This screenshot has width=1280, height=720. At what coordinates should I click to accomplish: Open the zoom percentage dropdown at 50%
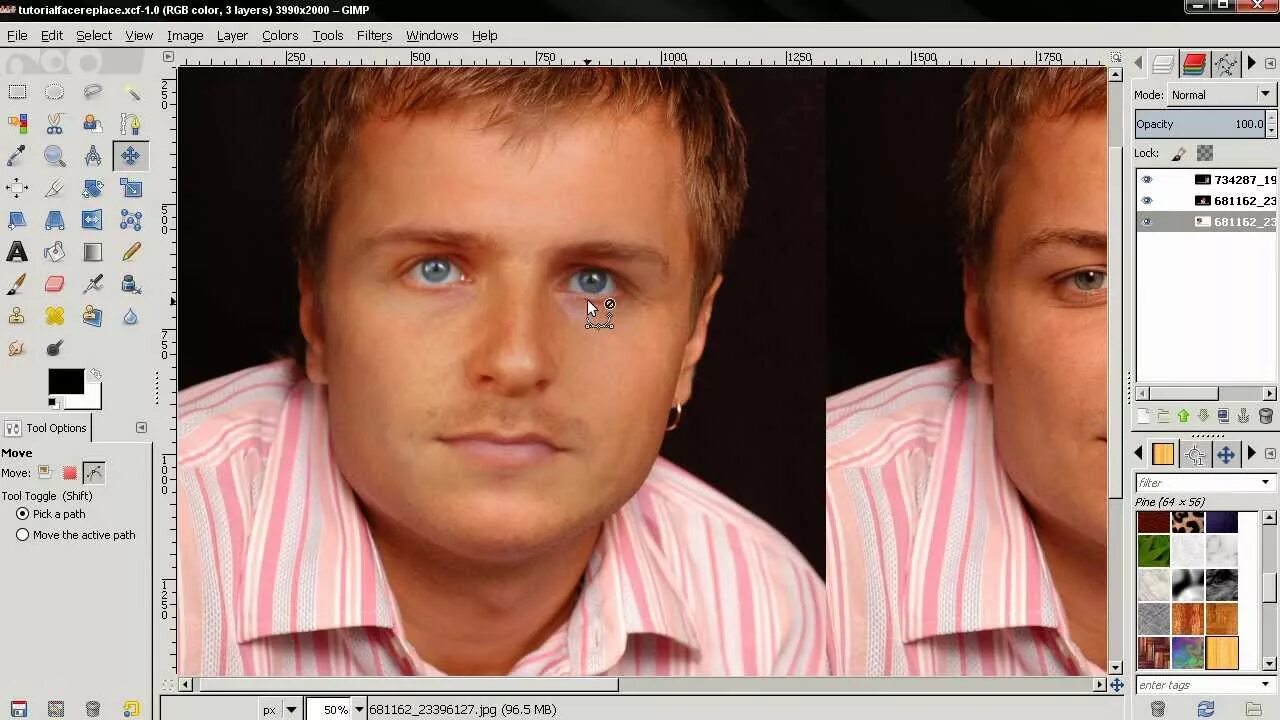359,710
